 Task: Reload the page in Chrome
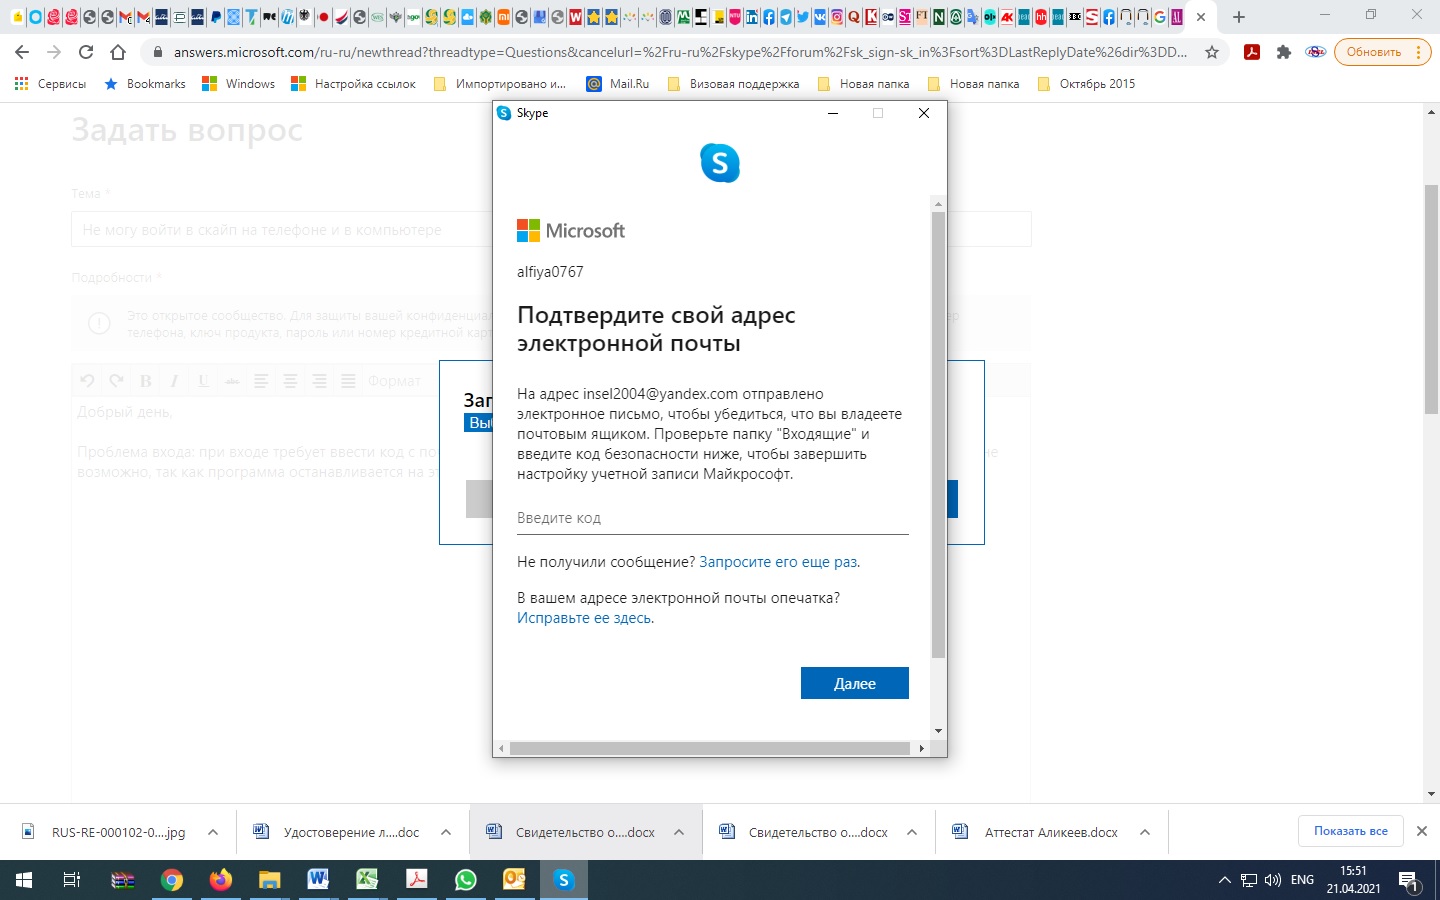[x=86, y=52]
